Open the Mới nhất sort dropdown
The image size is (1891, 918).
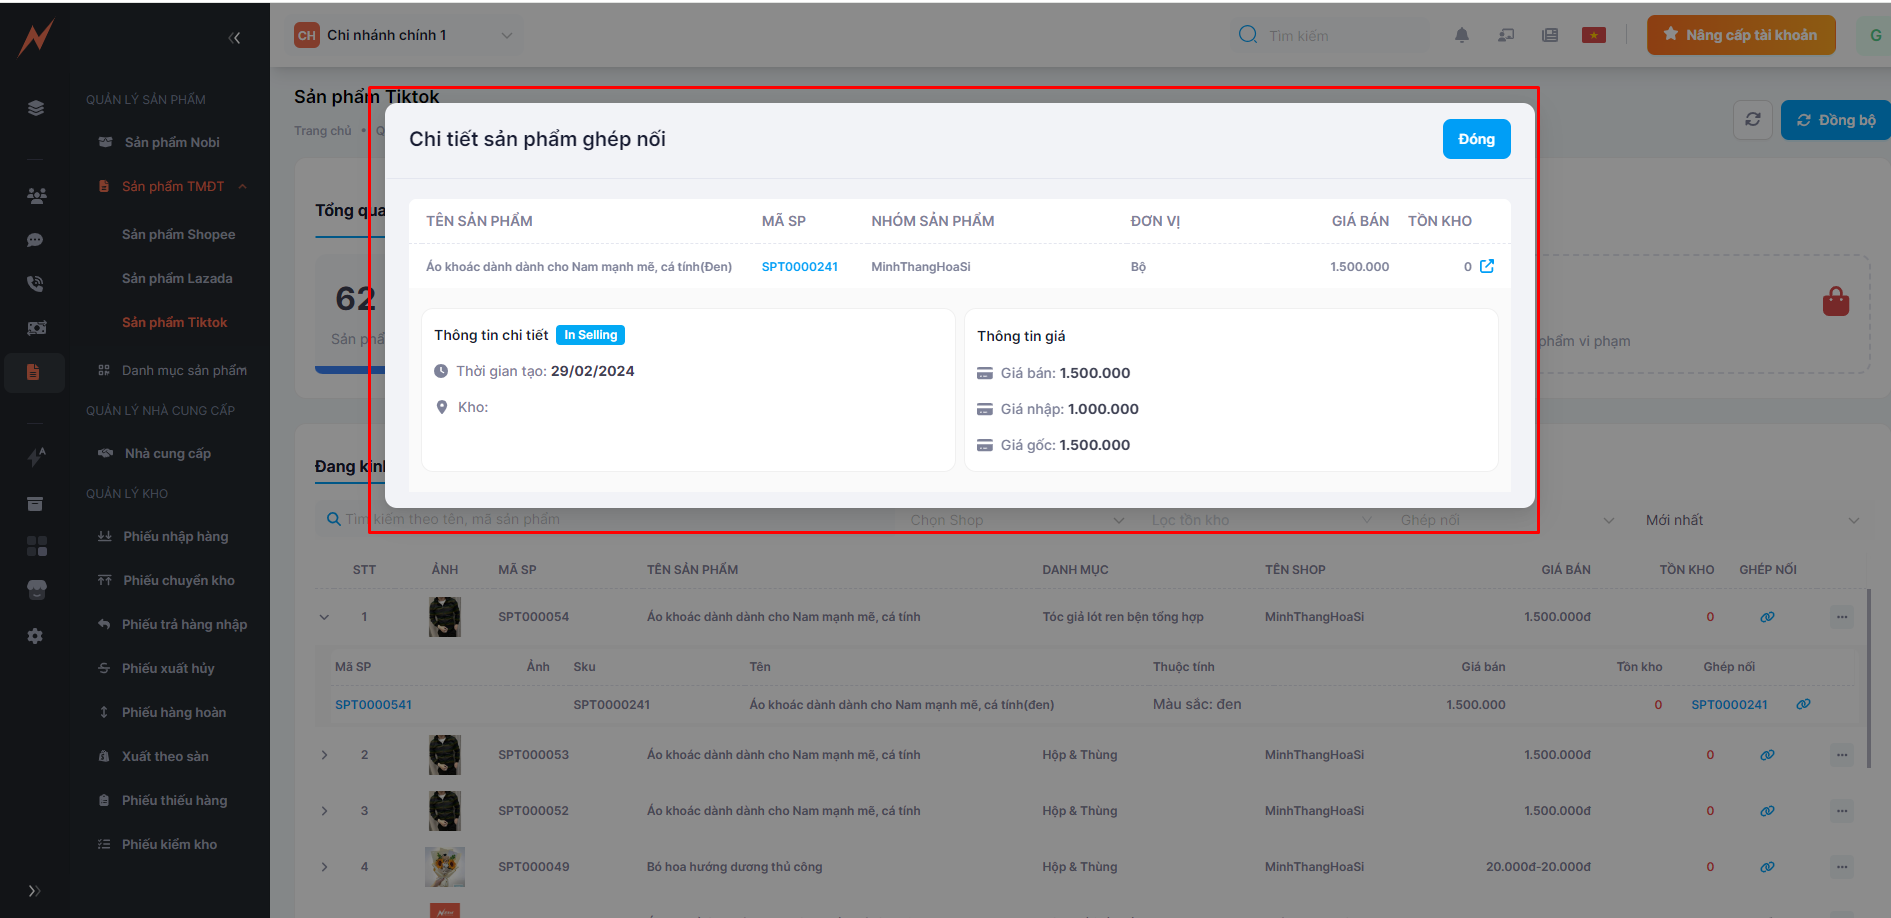click(1751, 520)
